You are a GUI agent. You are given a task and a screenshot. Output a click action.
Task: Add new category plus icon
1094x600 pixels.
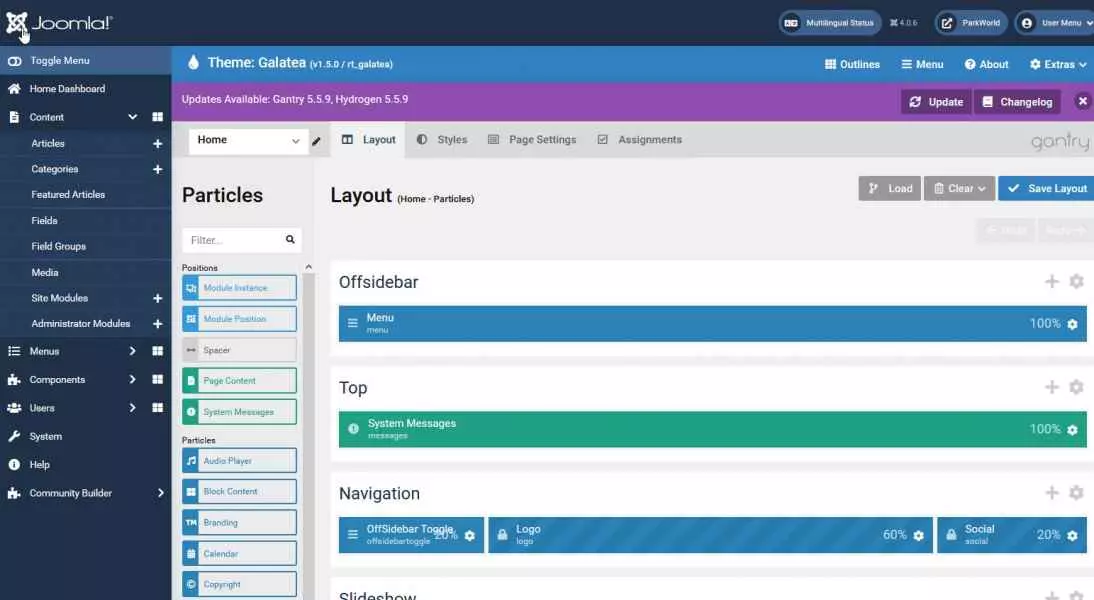click(x=158, y=169)
